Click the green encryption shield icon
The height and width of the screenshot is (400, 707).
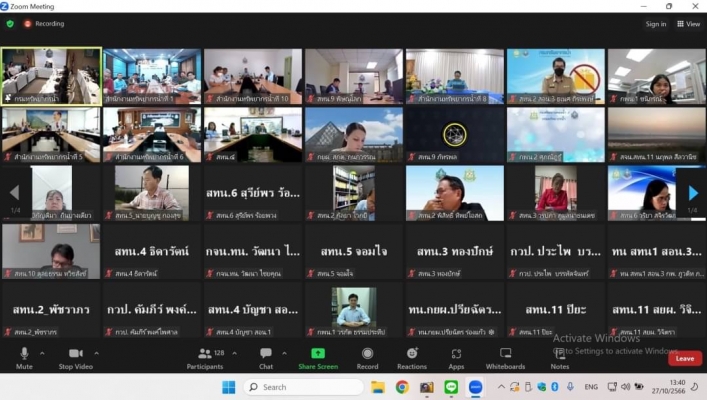pos(10,24)
